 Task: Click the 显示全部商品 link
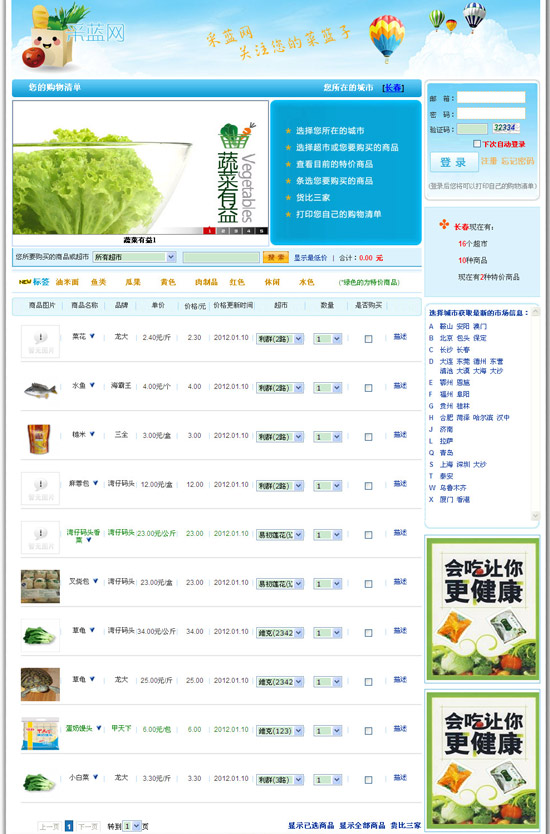tap(362, 825)
